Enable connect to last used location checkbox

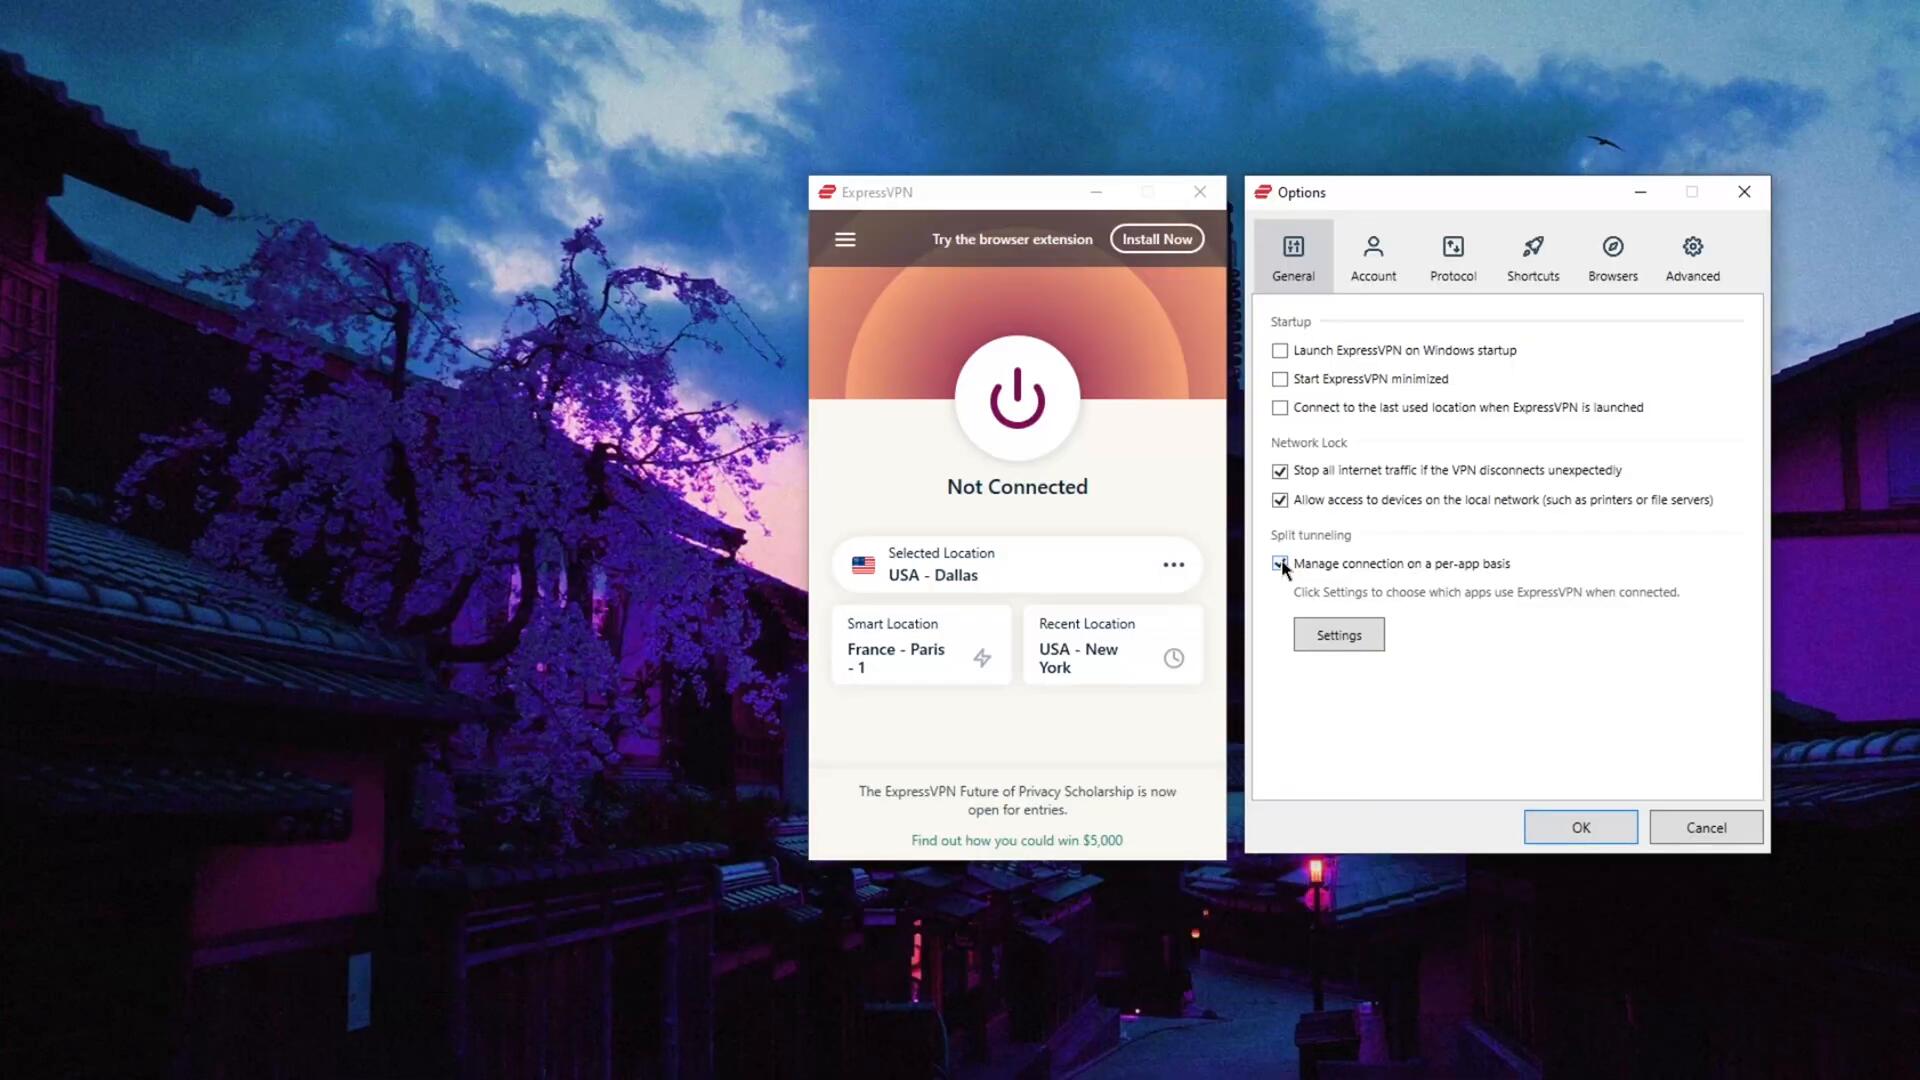[x=1280, y=408]
